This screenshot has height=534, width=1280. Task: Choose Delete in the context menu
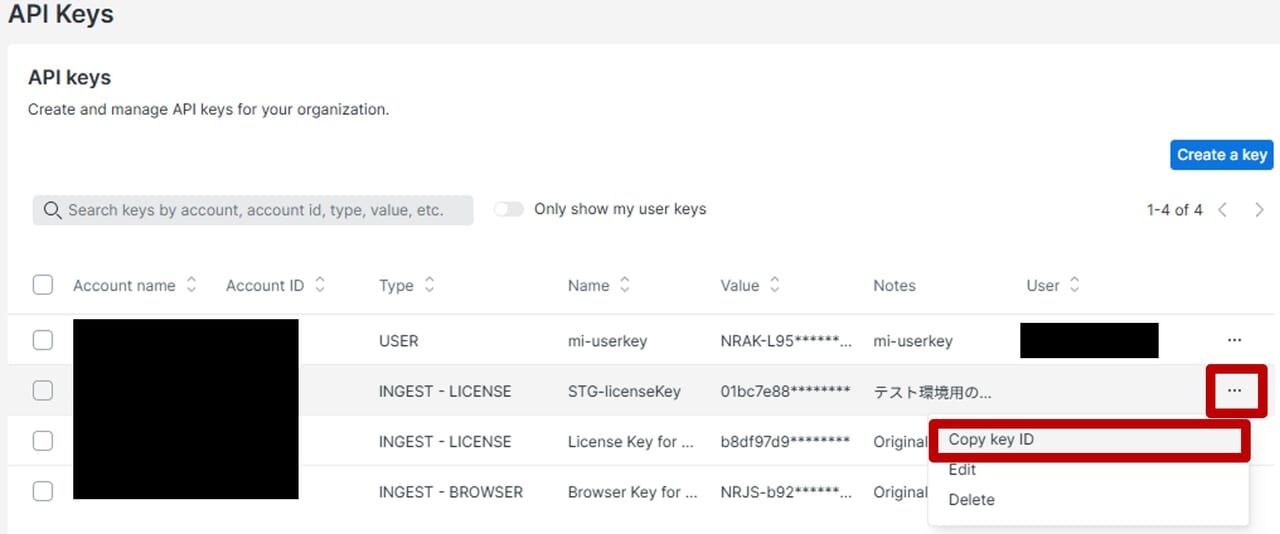pos(971,499)
